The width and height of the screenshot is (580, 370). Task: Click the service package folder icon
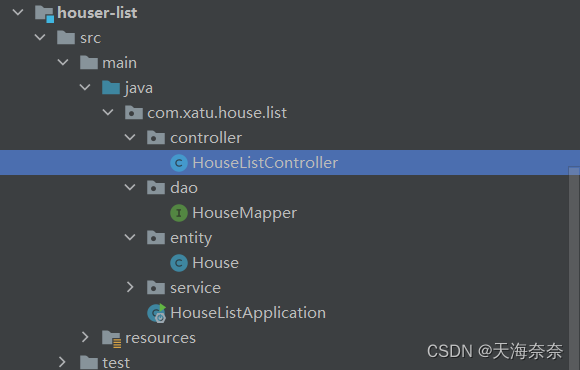[156, 287]
